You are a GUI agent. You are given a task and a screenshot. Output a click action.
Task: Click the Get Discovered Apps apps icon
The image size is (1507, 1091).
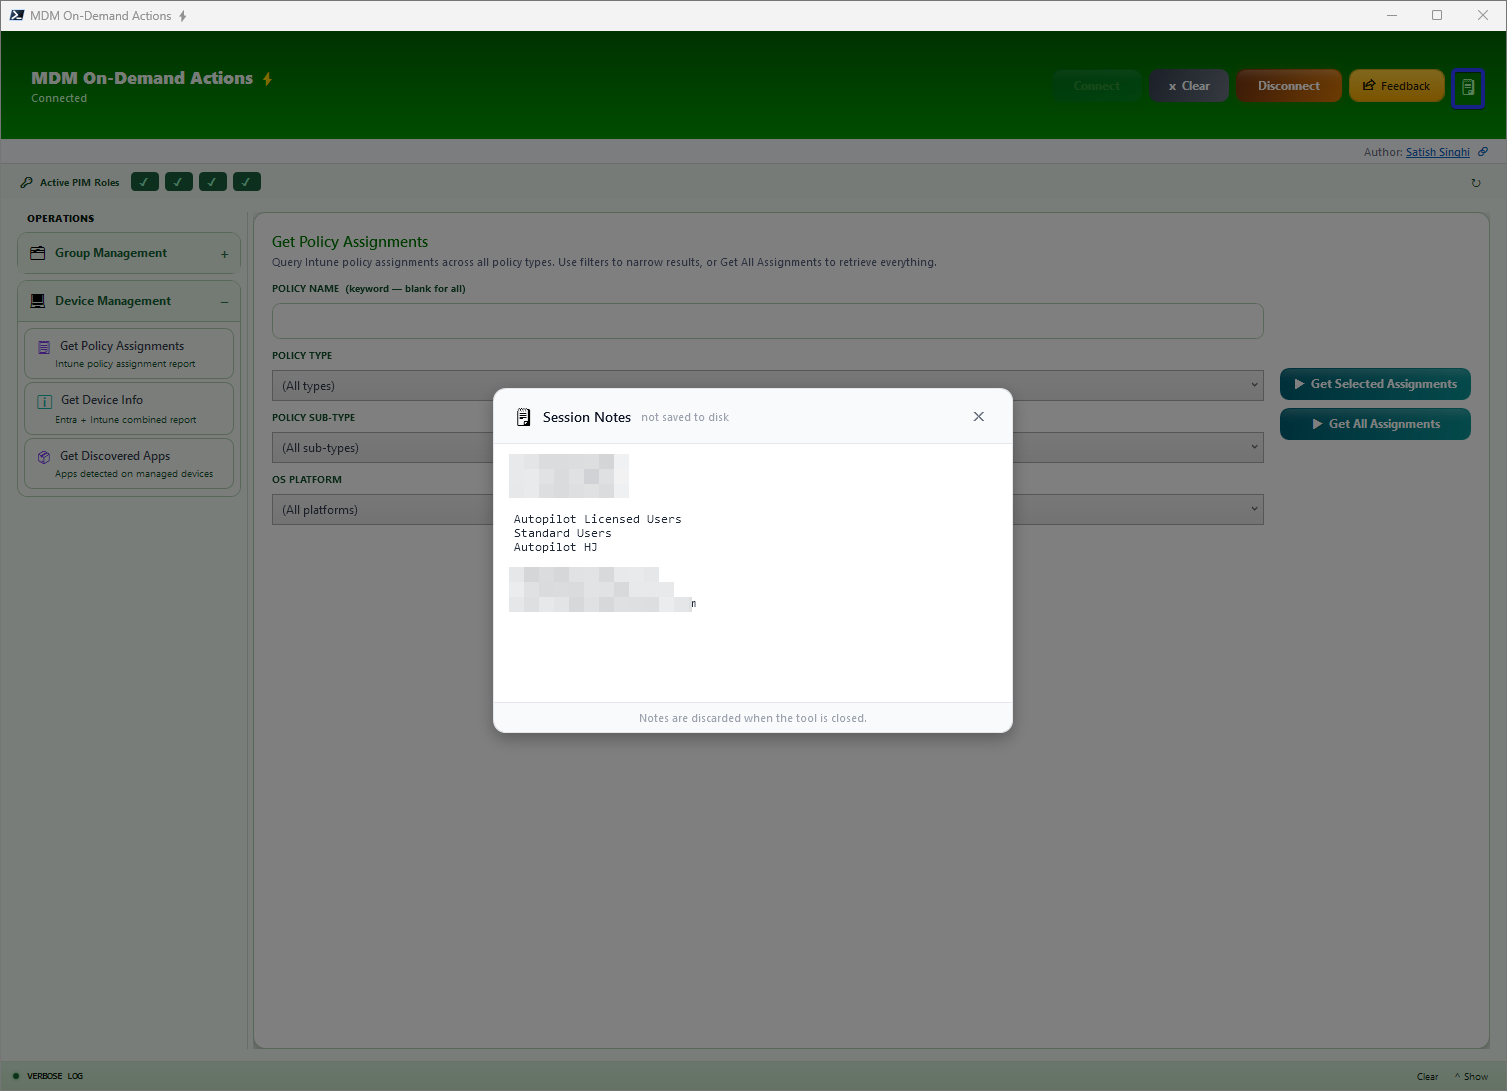[x=43, y=456]
